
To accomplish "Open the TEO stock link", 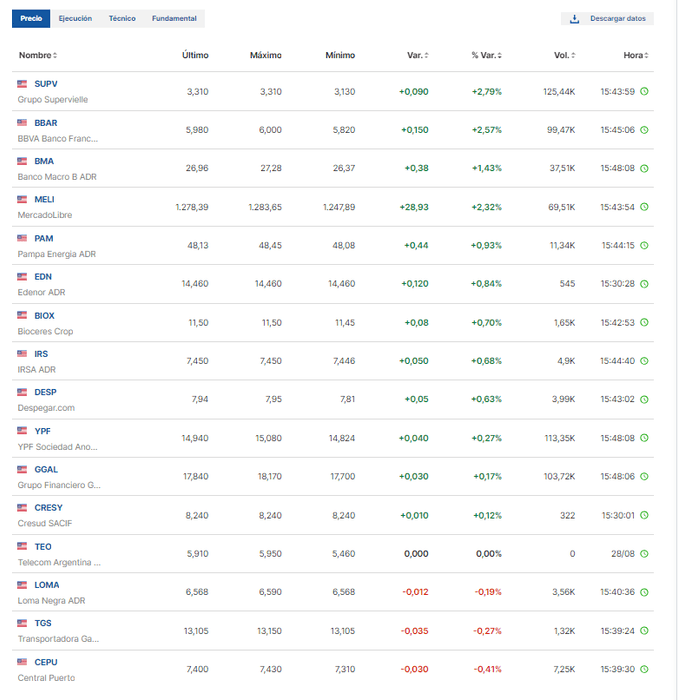I will (x=43, y=547).
